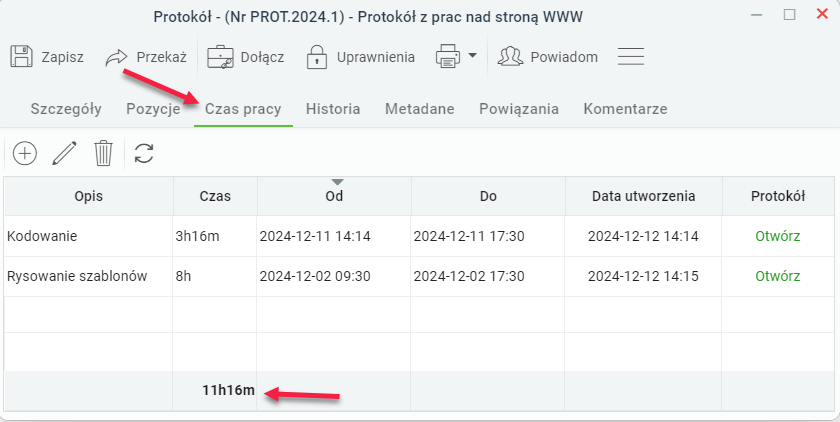Sort by the Data utworzenia column header
840x422 pixels.
tap(643, 196)
